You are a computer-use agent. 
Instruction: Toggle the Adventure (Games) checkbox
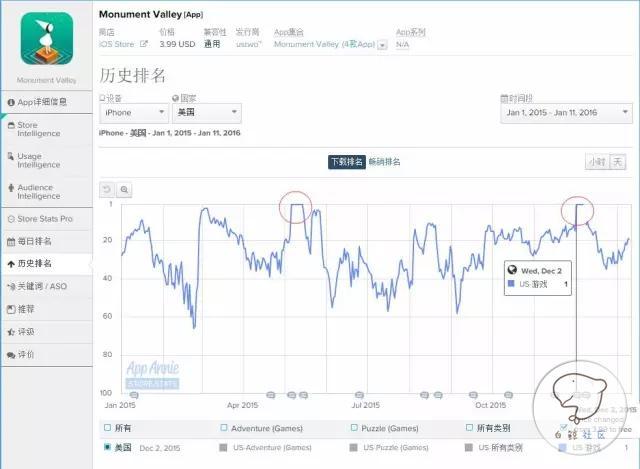click(223, 429)
